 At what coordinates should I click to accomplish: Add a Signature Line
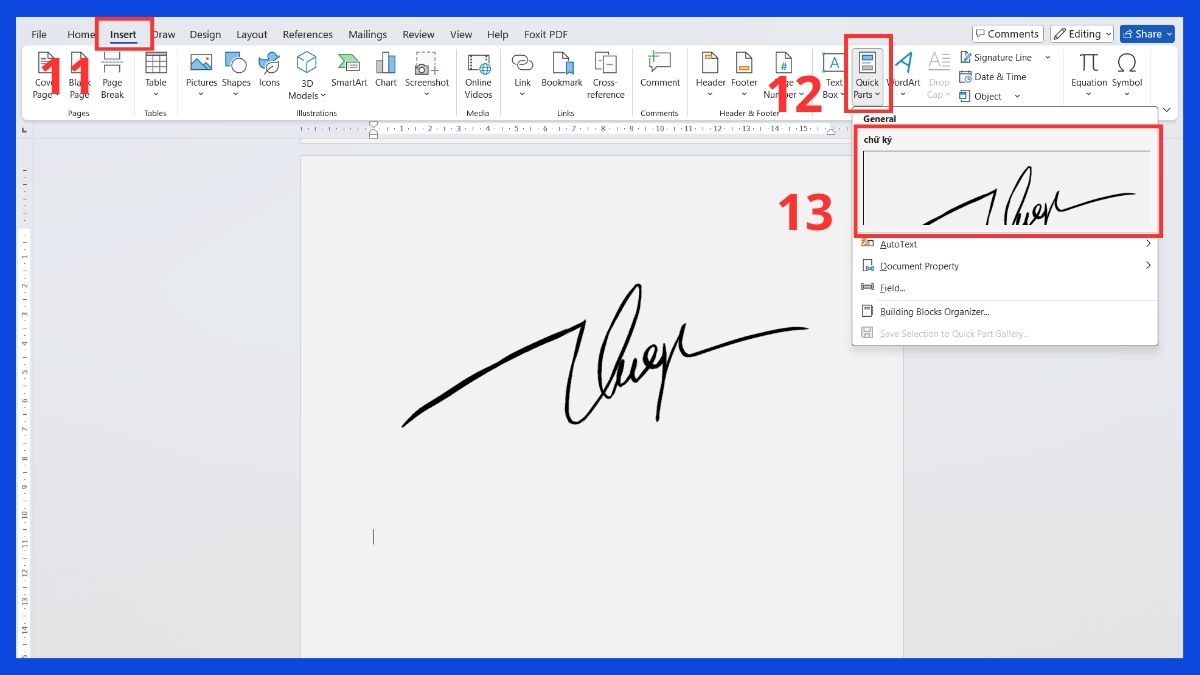996,58
